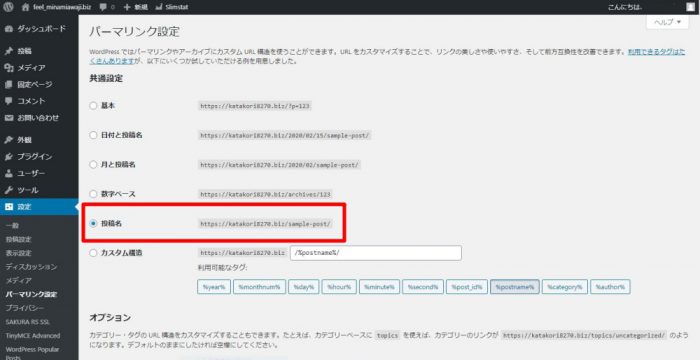The image size is (700, 360).
Task: Open the プラグイン menu label
Action: click(34, 157)
